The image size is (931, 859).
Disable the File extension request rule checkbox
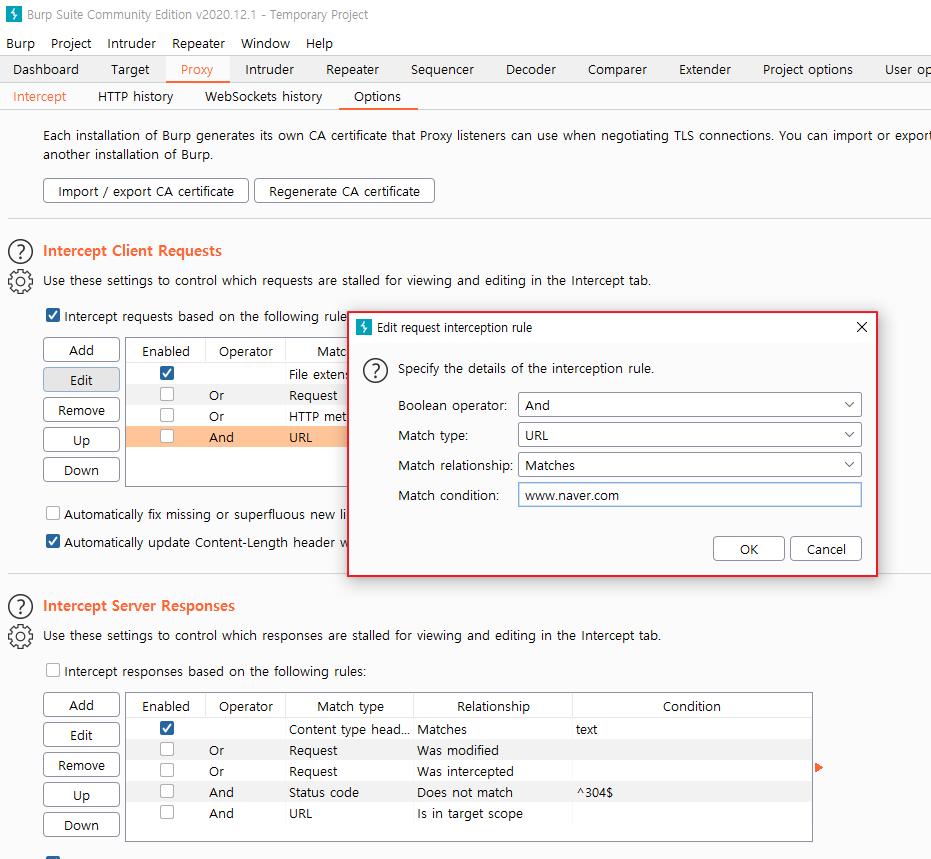[x=167, y=373]
